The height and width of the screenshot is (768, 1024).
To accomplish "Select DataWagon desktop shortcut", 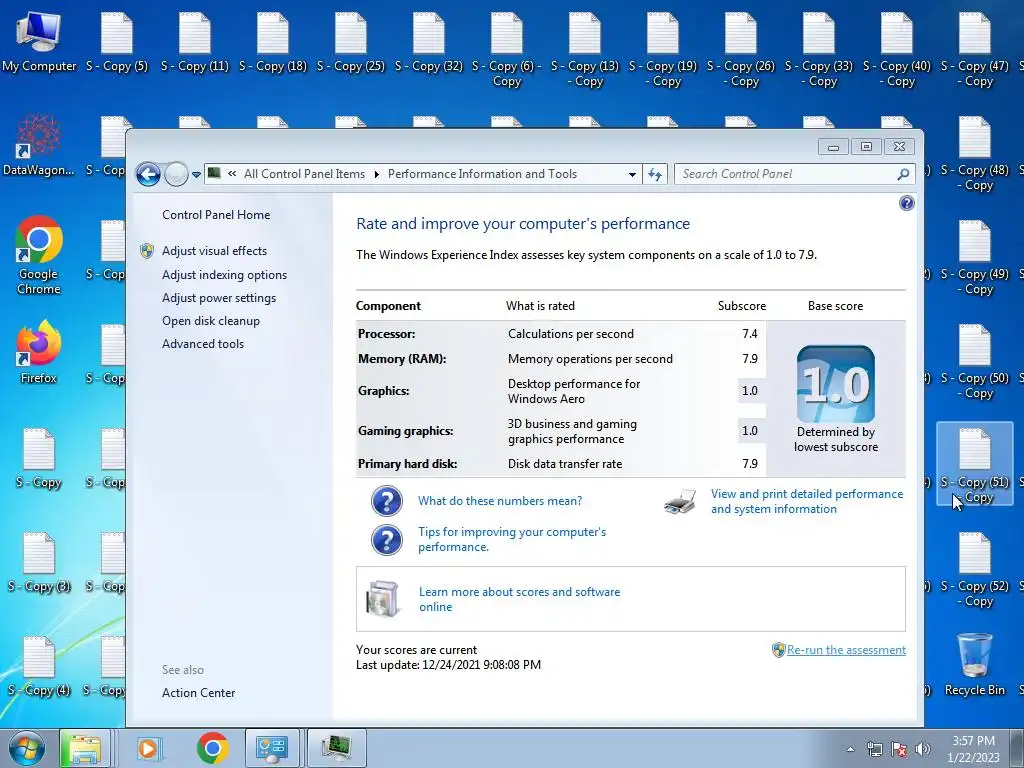I will click(39, 145).
